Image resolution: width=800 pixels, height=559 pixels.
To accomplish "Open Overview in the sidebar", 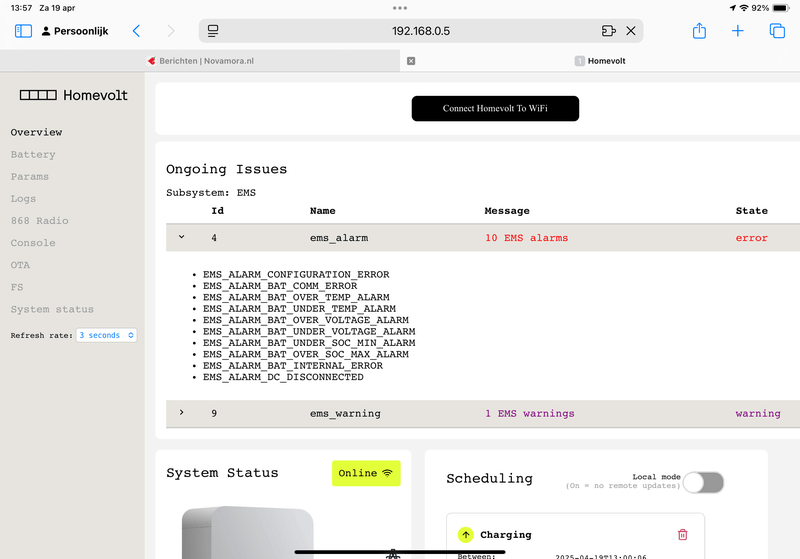I will pos(36,132).
